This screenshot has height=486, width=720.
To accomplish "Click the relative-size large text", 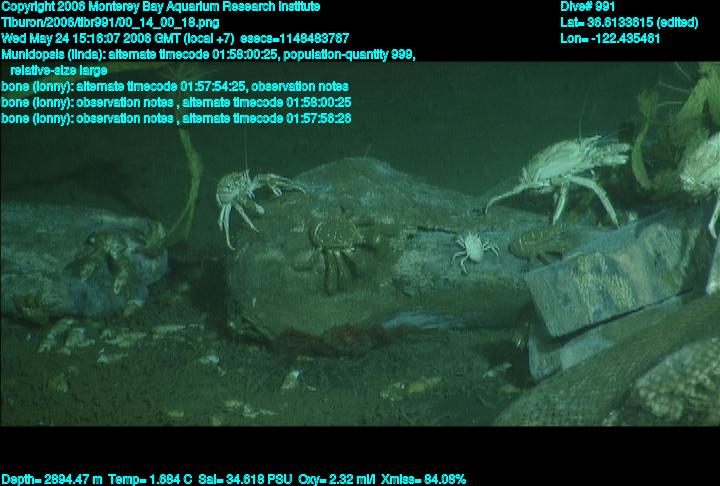I will (x=59, y=70).
